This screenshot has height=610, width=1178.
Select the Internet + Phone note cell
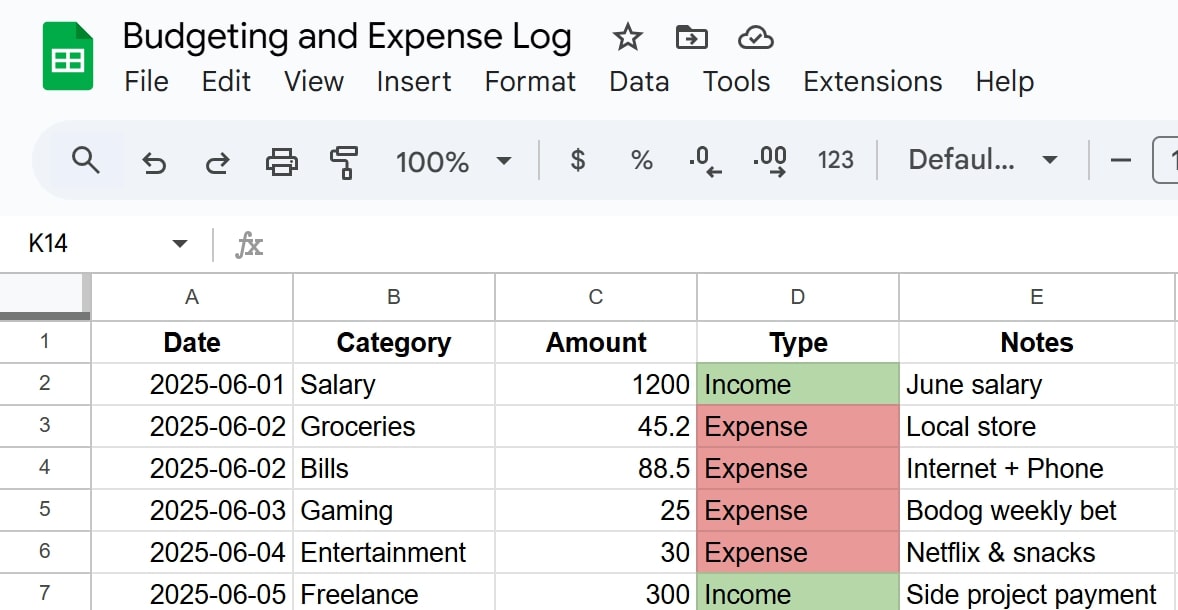click(x=1037, y=469)
